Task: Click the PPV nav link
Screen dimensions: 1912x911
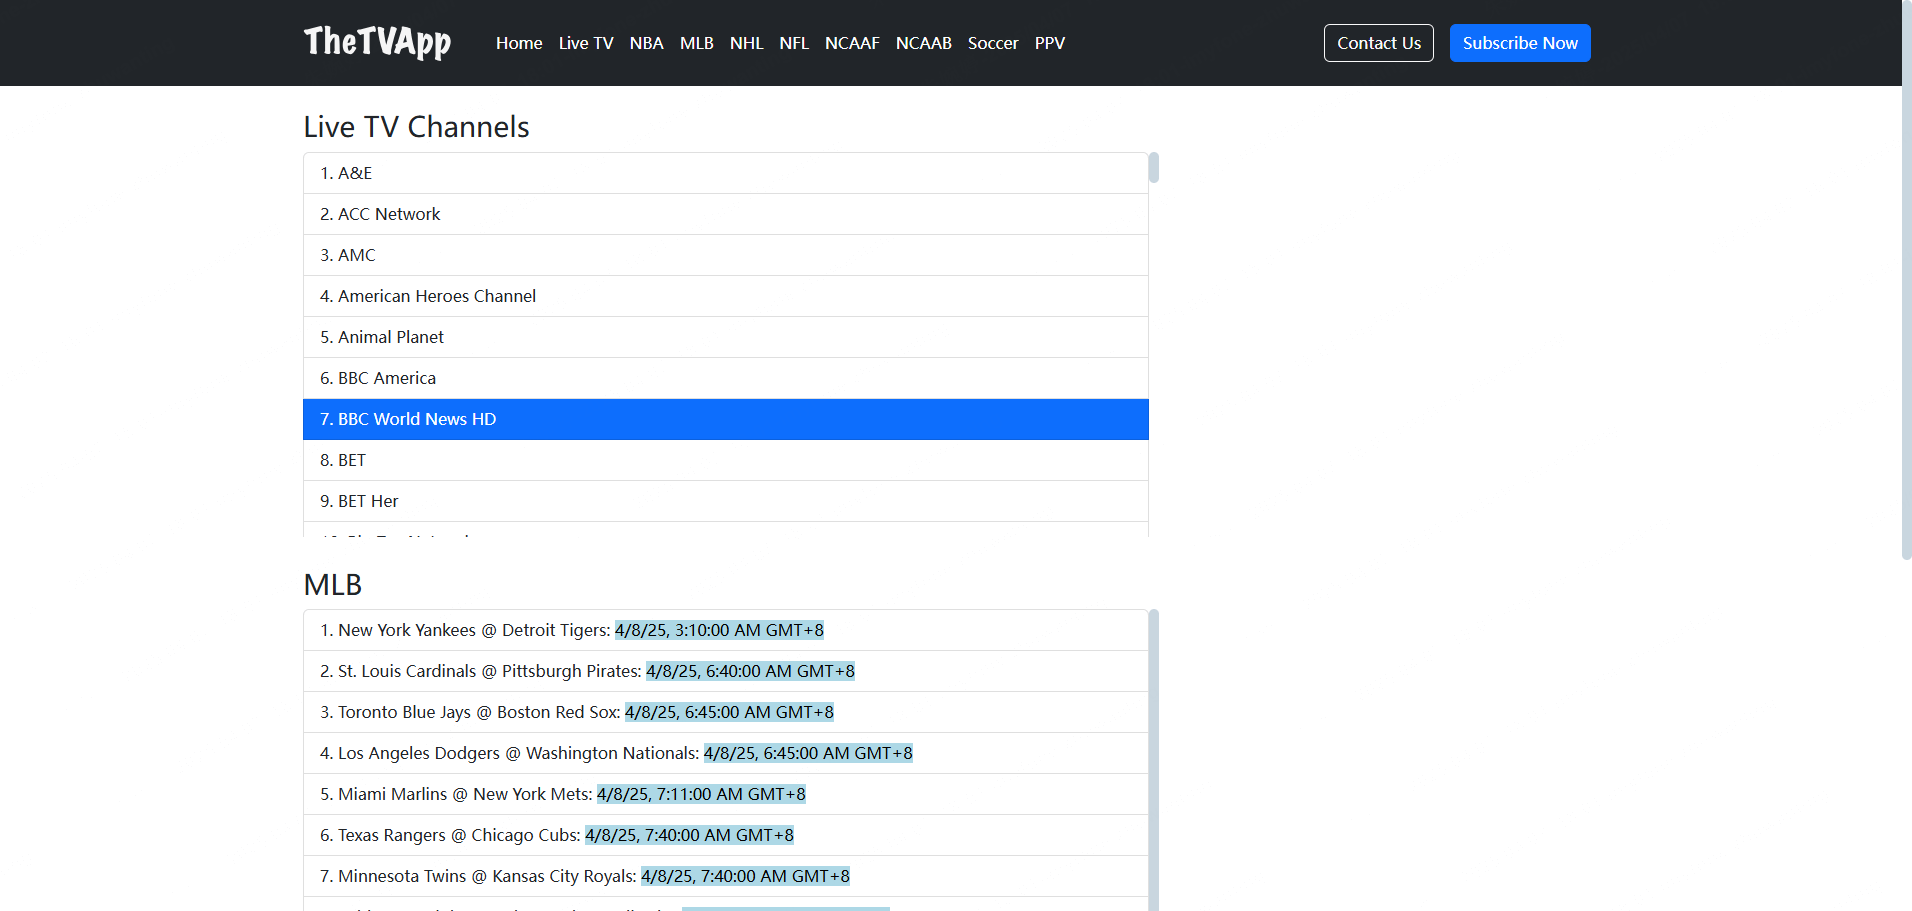Action: (x=1049, y=43)
